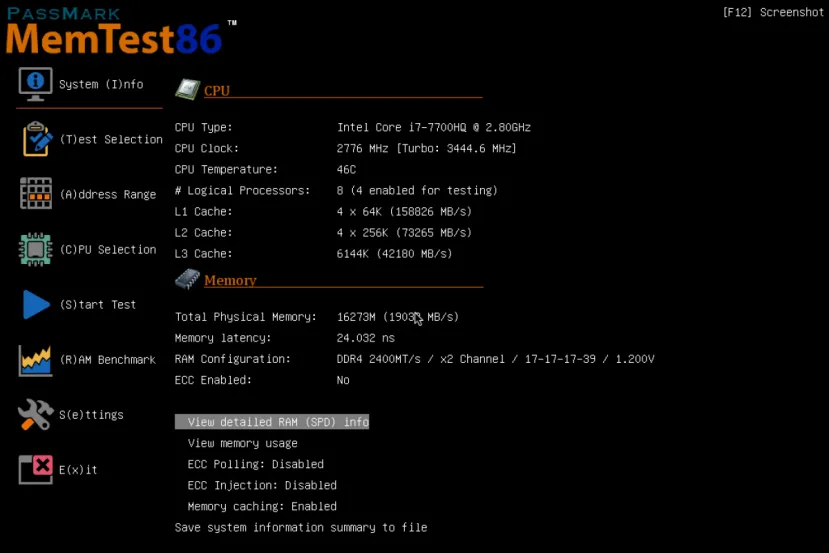The height and width of the screenshot is (553, 829).
Task: Open the (A)ddress Range menu label
Action: [108, 195]
